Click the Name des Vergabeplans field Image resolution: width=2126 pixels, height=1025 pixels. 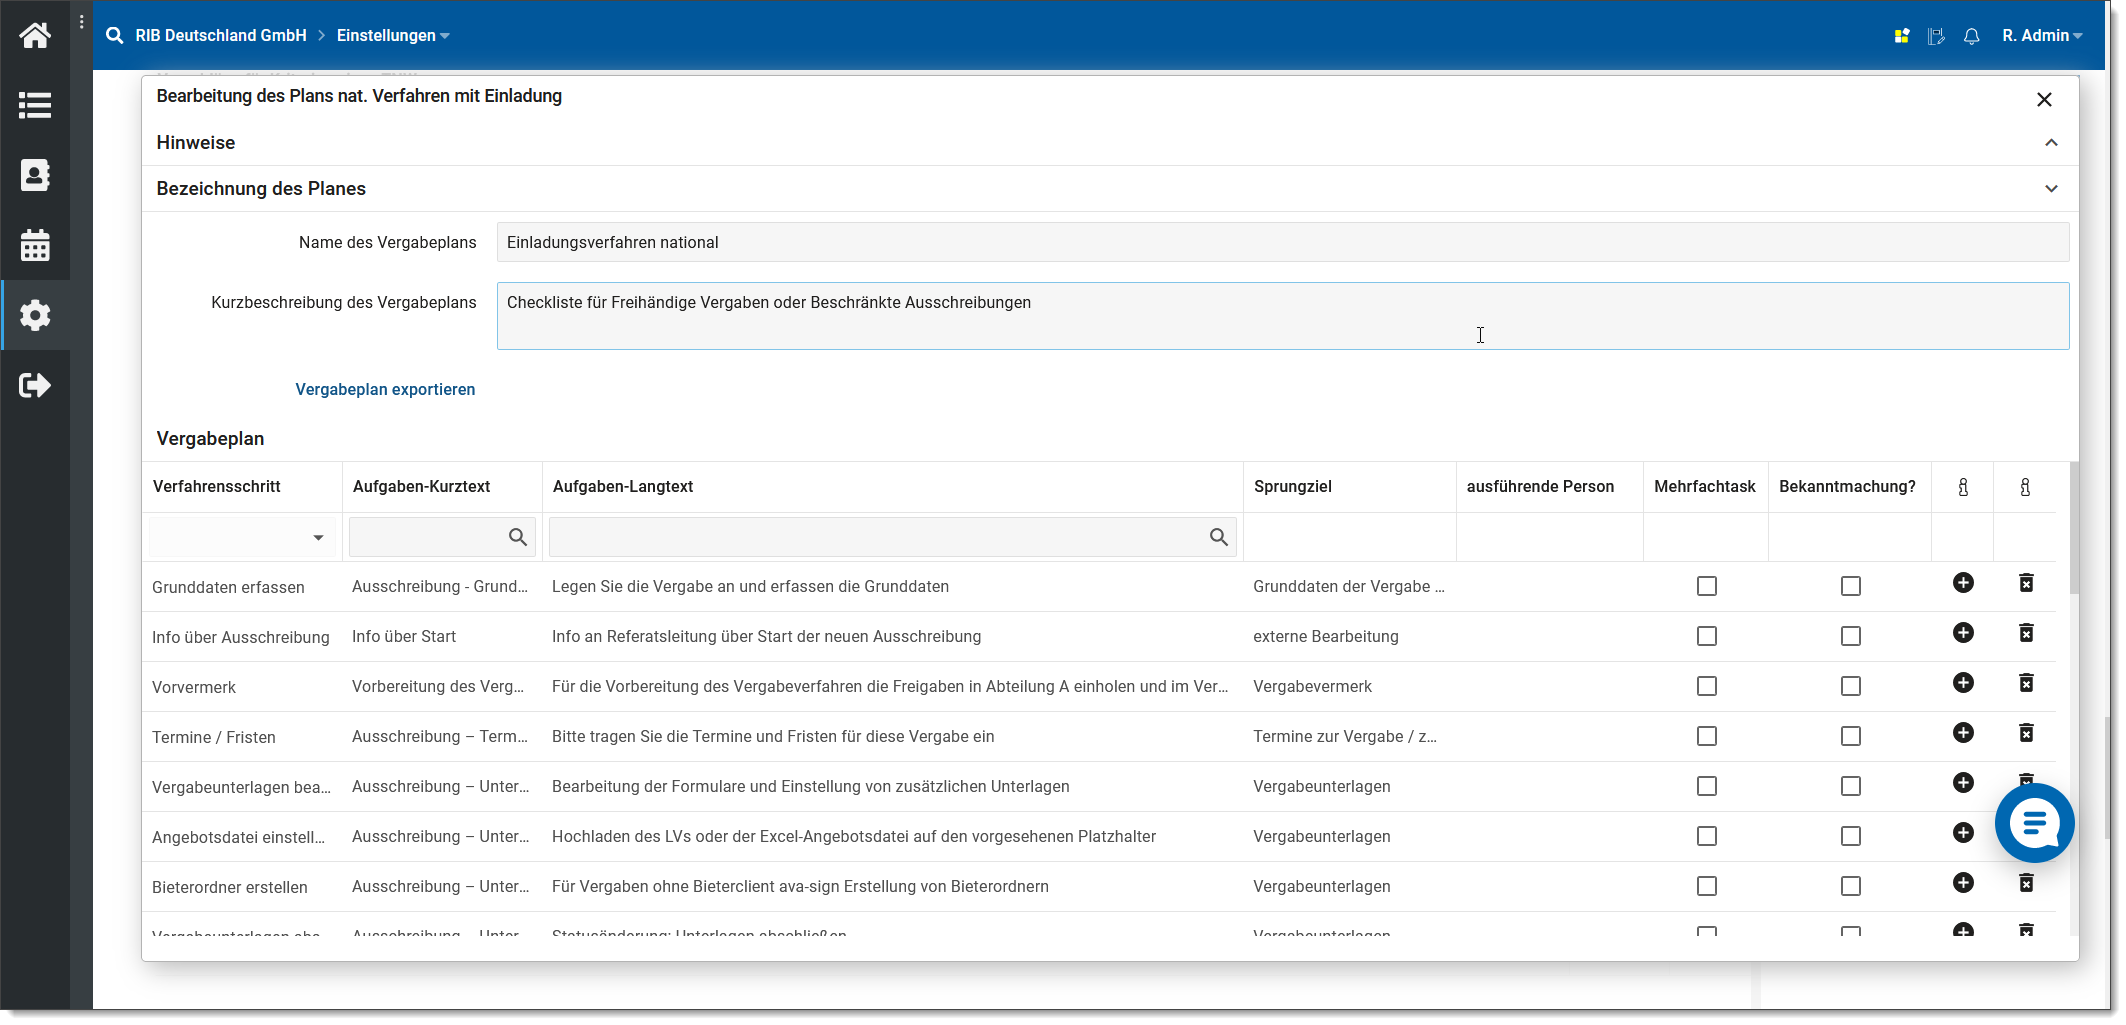tap(1282, 242)
